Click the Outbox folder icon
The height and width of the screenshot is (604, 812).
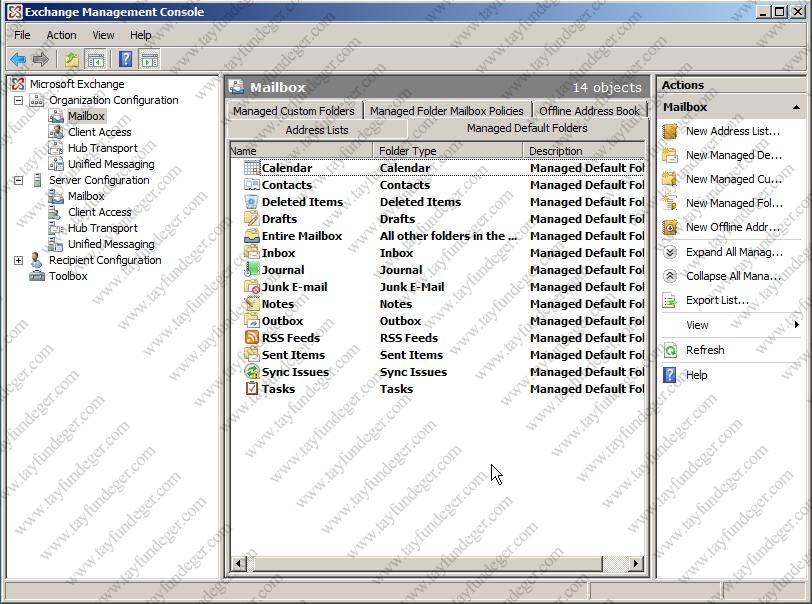click(x=252, y=321)
